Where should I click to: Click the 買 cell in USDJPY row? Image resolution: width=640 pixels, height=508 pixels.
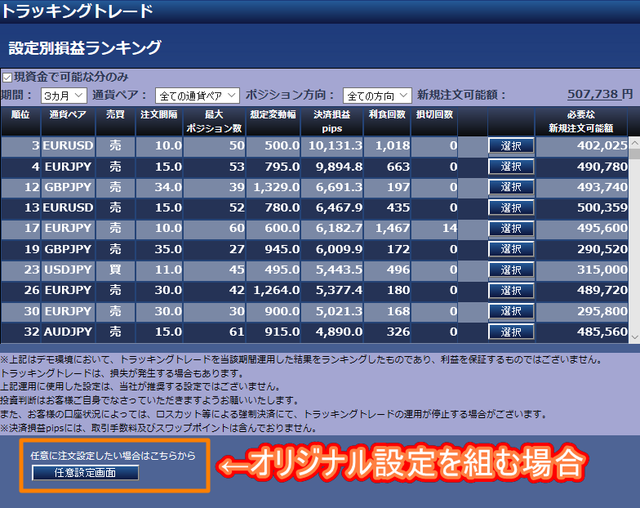115,270
